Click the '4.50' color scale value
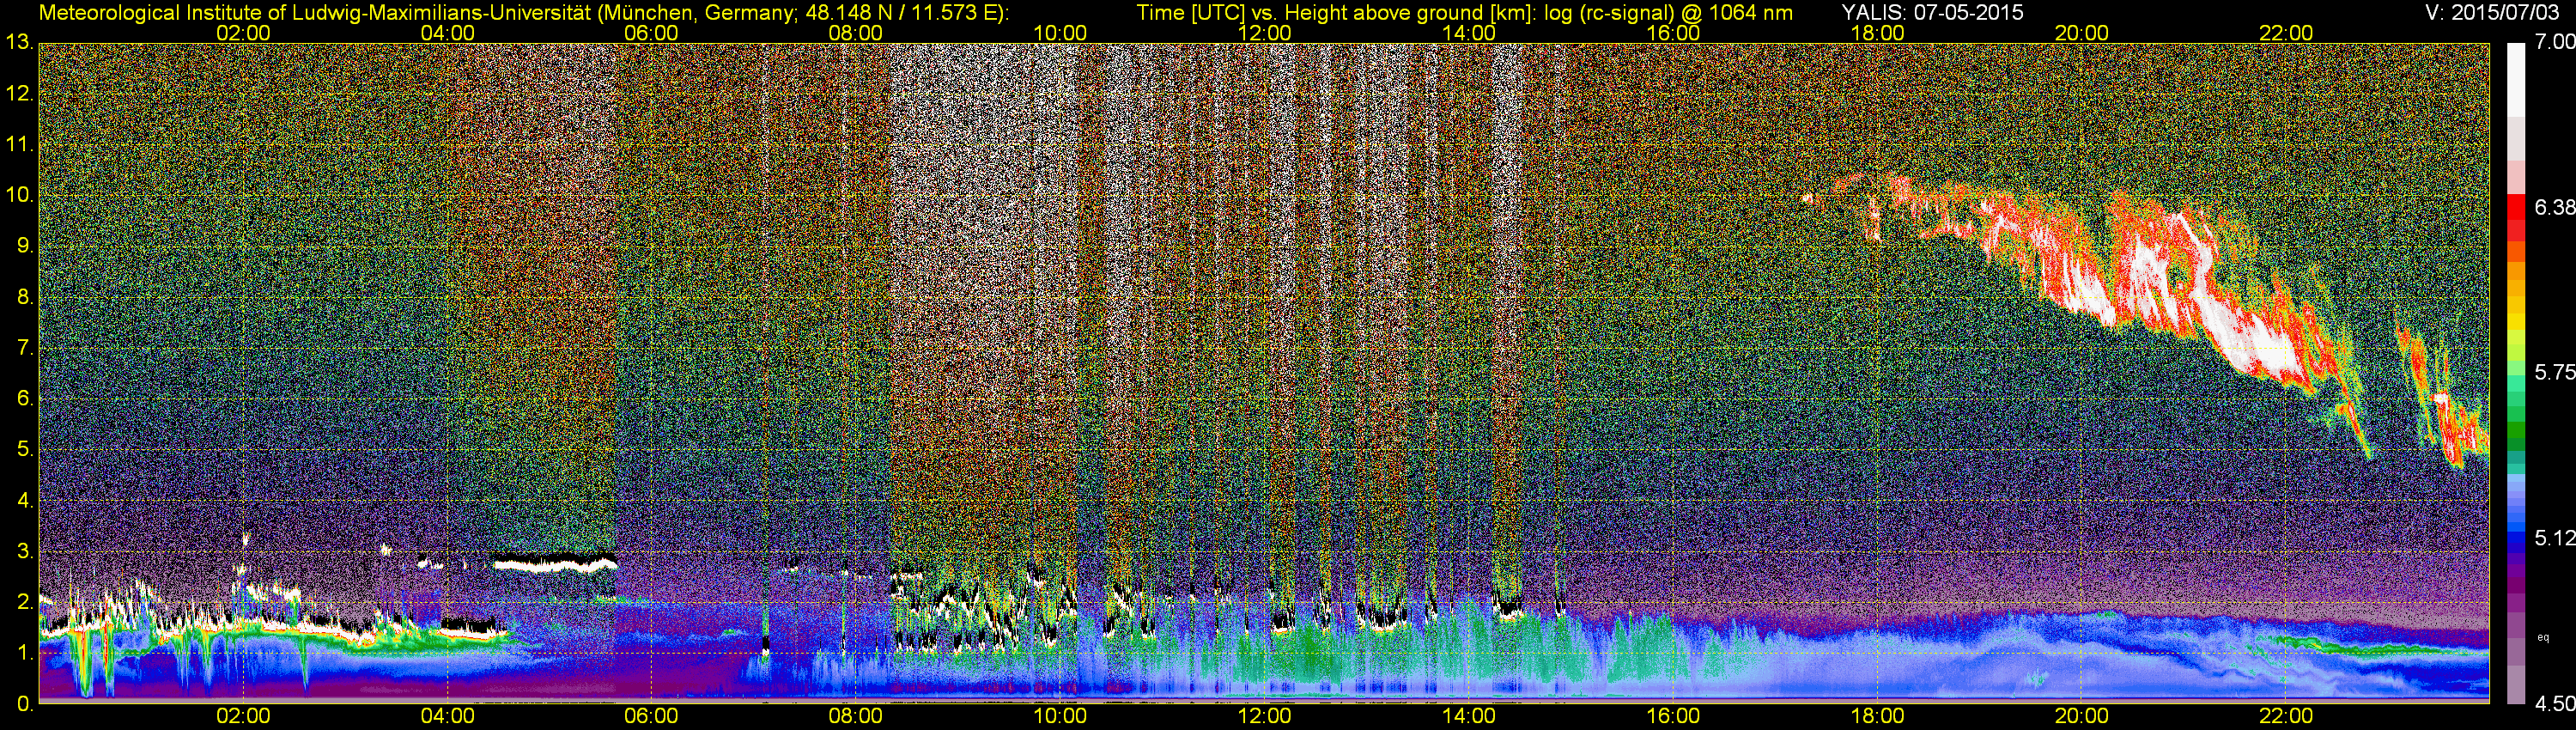 click(x=2555, y=704)
